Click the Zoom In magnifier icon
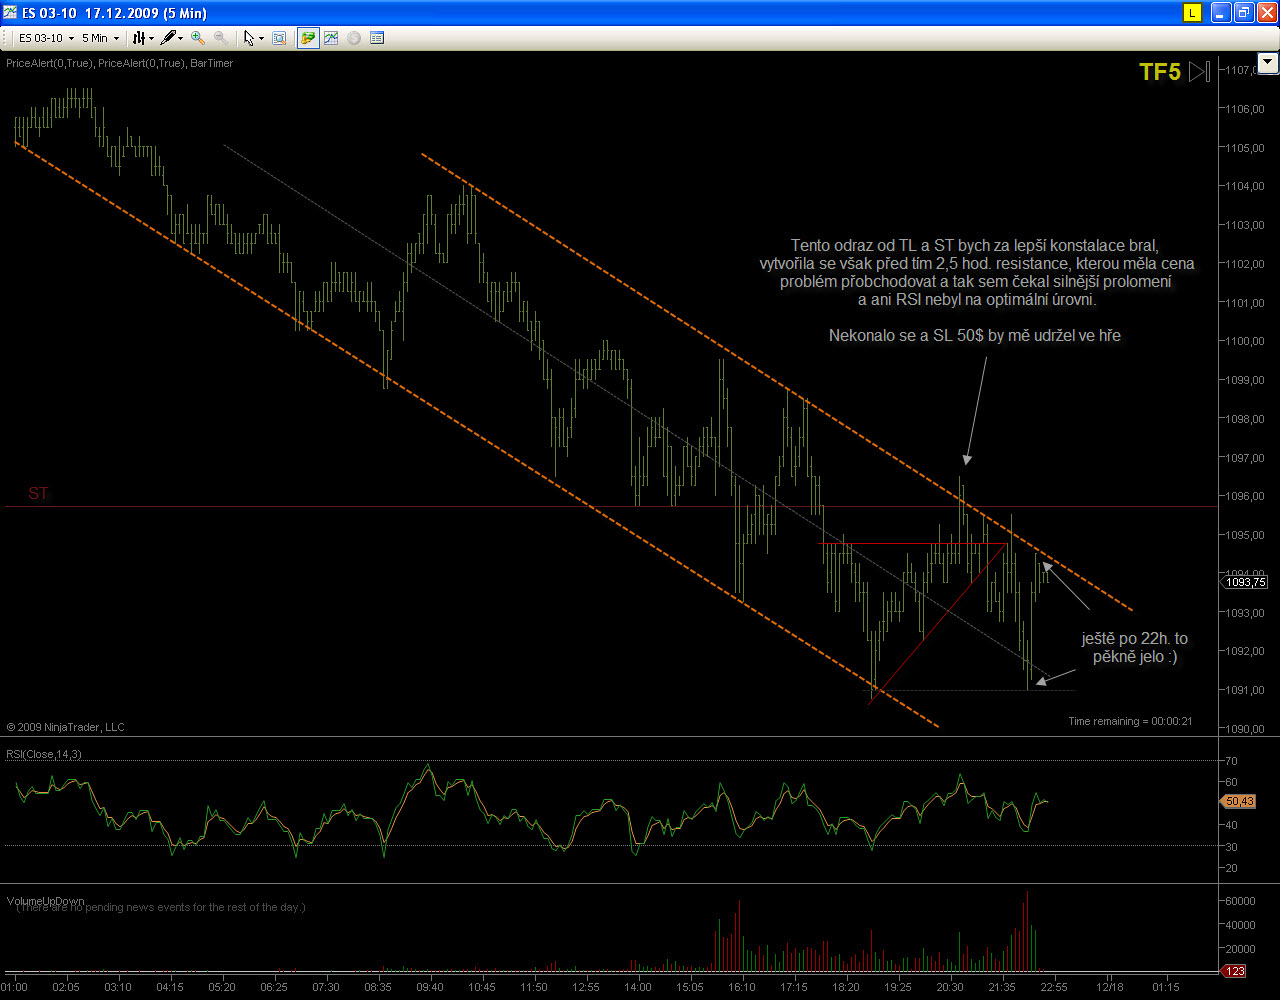1280x1000 pixels. coord(198,38)
